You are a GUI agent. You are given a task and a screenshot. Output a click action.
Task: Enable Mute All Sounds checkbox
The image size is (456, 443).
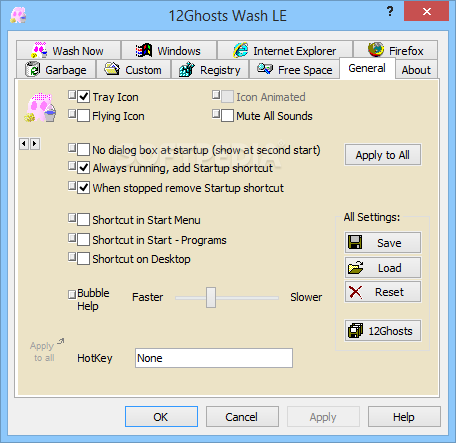(x=227, y=116)
